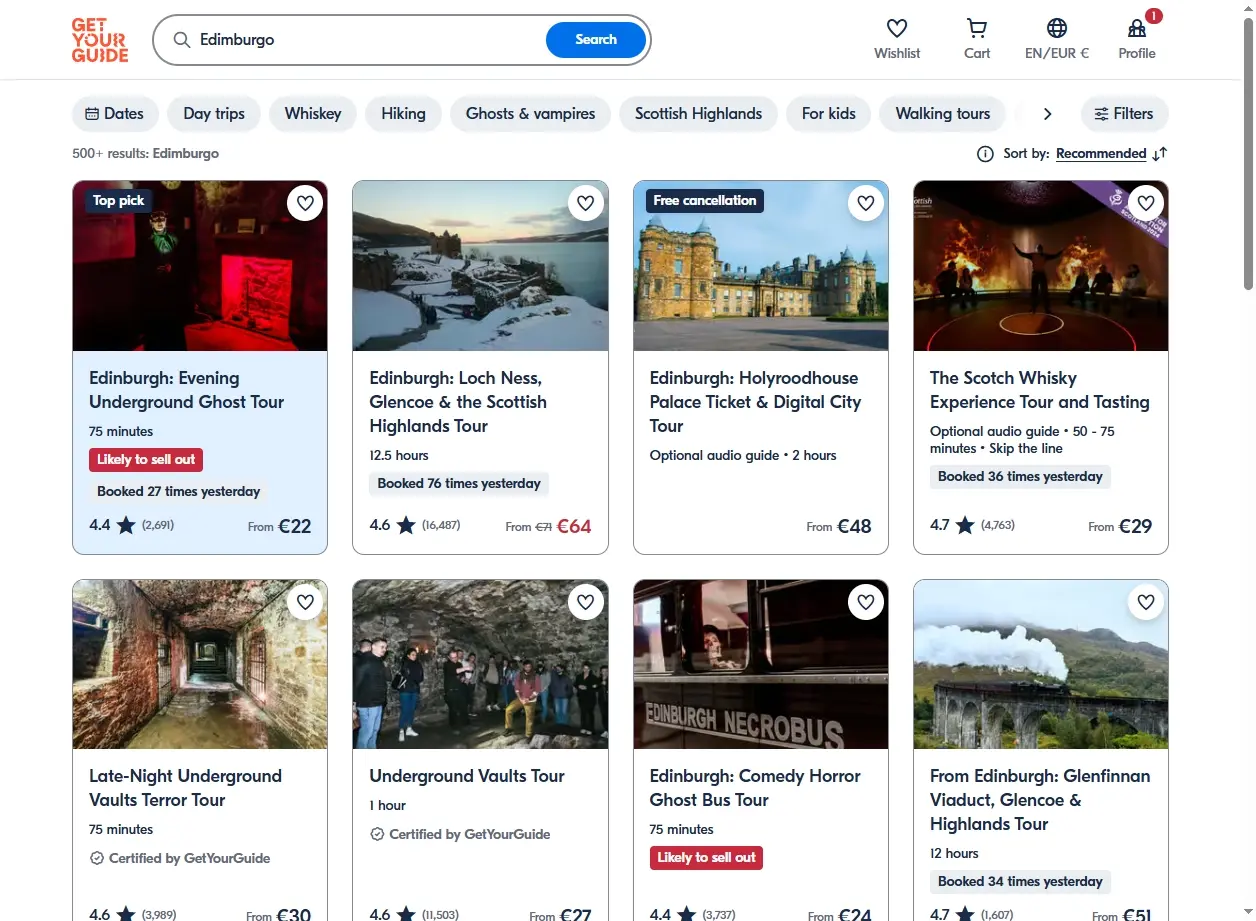Open the Profile icon with notification badge
The image size is (1256, 921).
pyautogui.click(x=1137, y=28)
